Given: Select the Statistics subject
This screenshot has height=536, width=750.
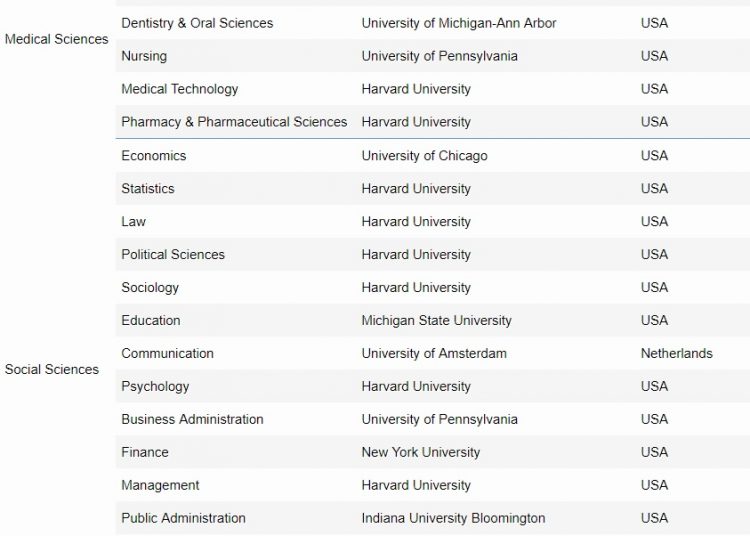Looking at the screenshot, I should [x=148, y=188].
